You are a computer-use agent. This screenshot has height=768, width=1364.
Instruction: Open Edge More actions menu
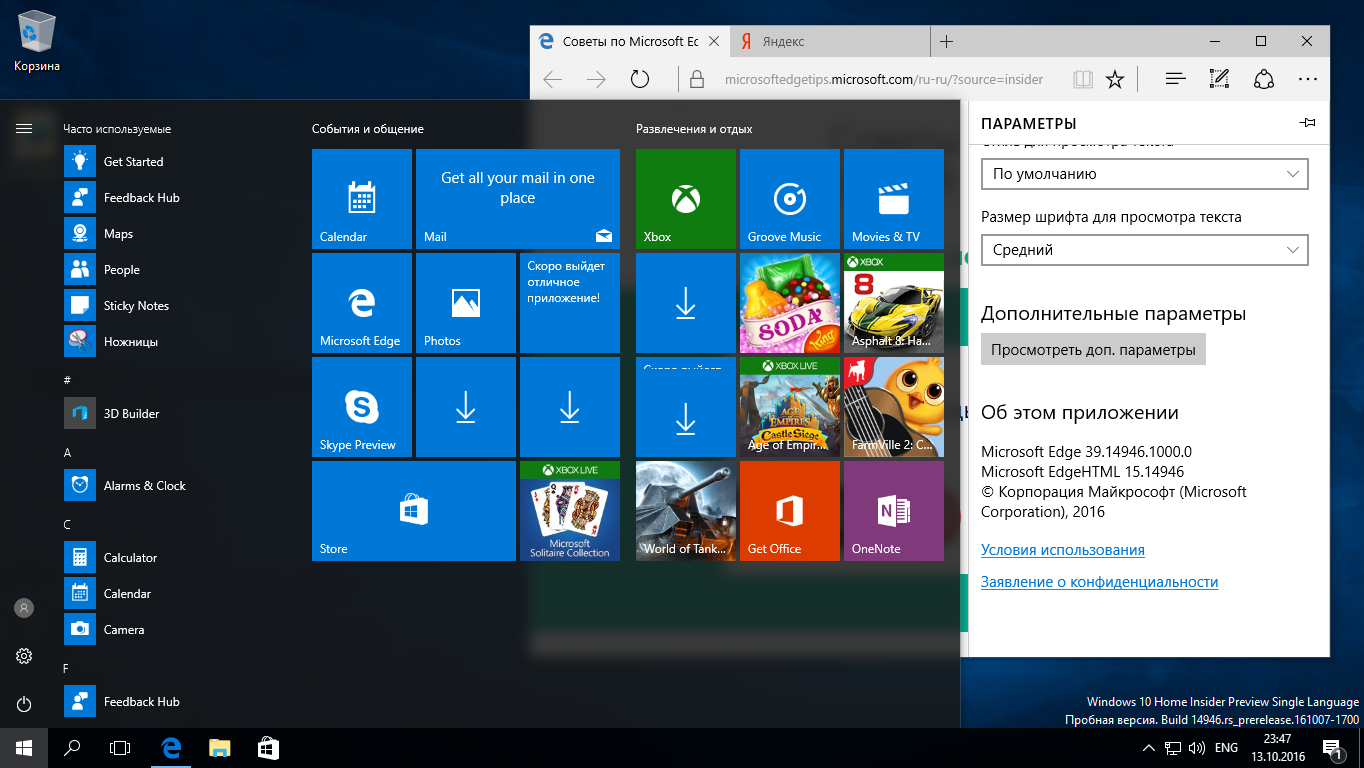tap(1308, 79)
